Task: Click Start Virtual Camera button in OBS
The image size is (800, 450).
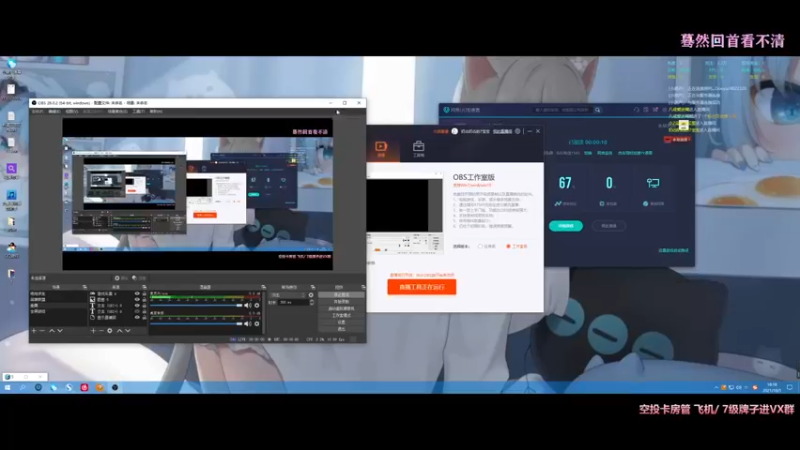Action: [341, 309]
